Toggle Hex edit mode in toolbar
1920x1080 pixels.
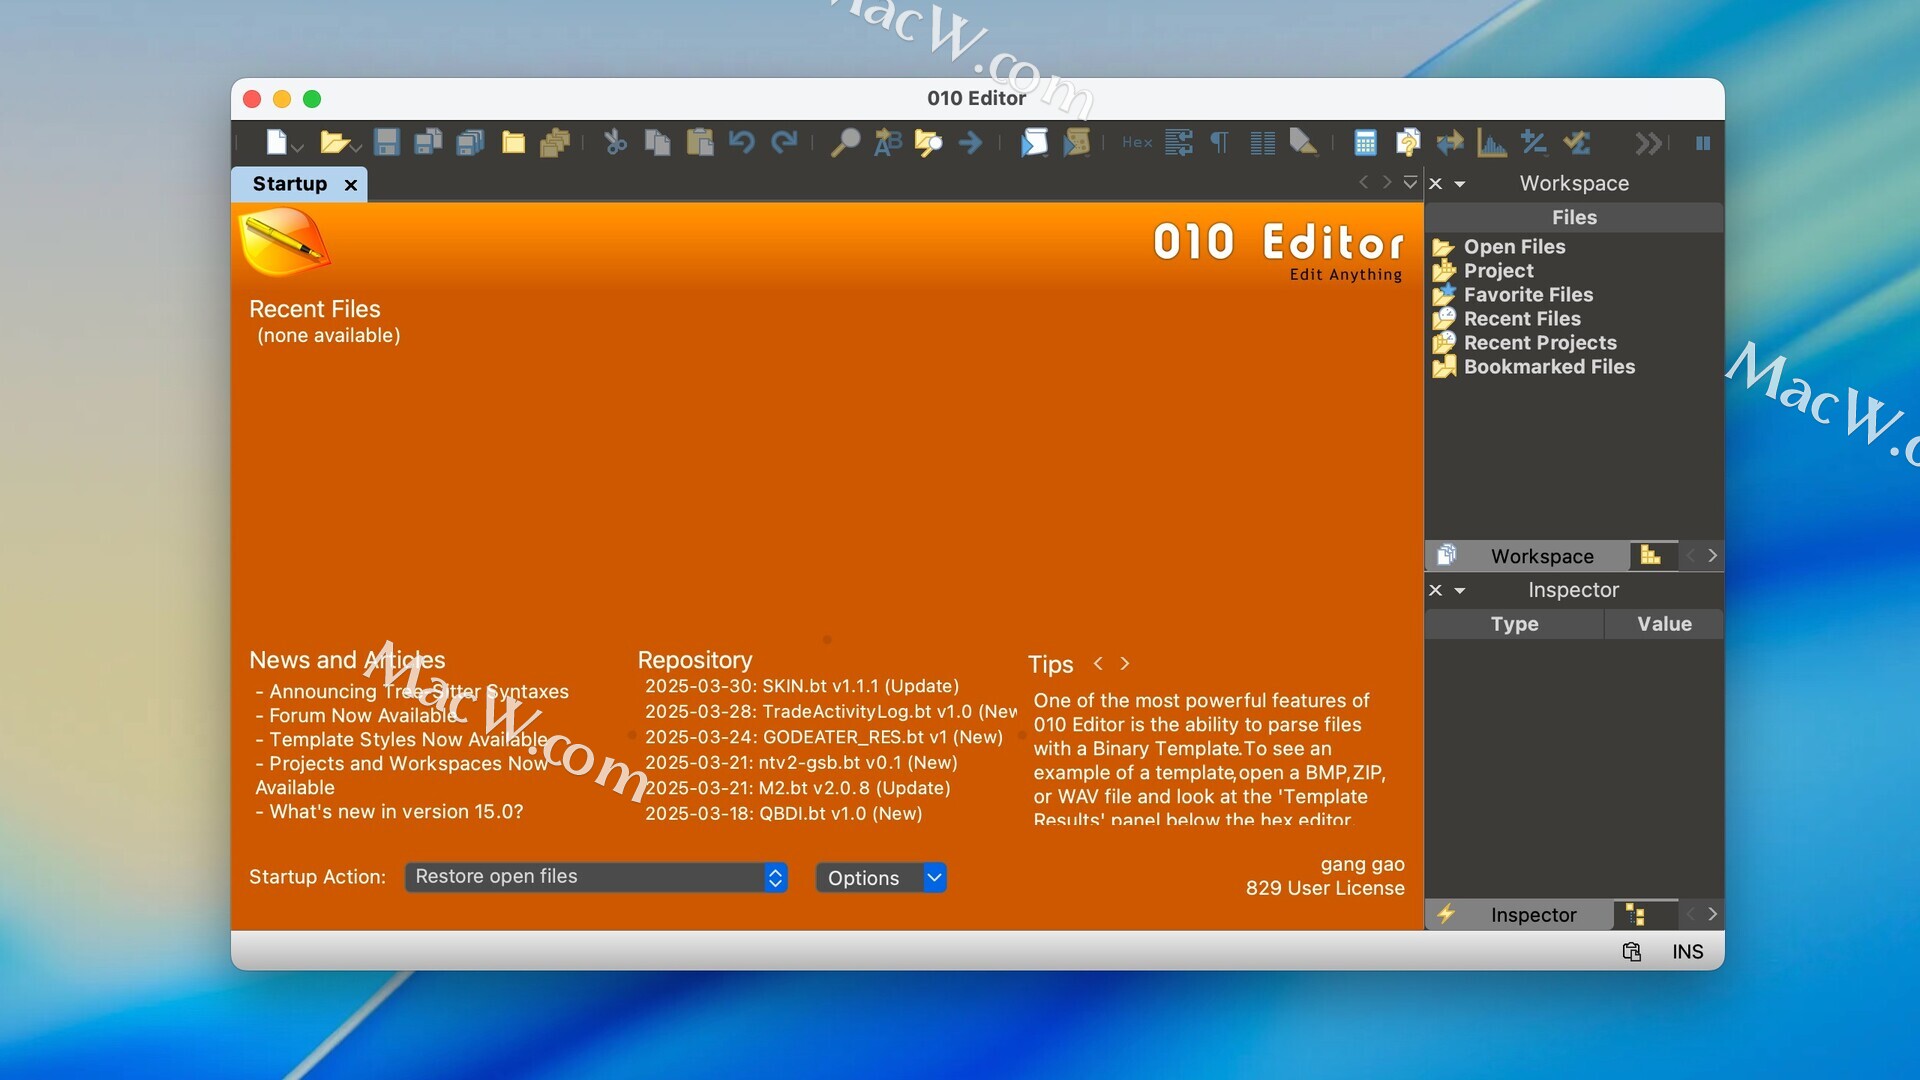(1137, 143)
